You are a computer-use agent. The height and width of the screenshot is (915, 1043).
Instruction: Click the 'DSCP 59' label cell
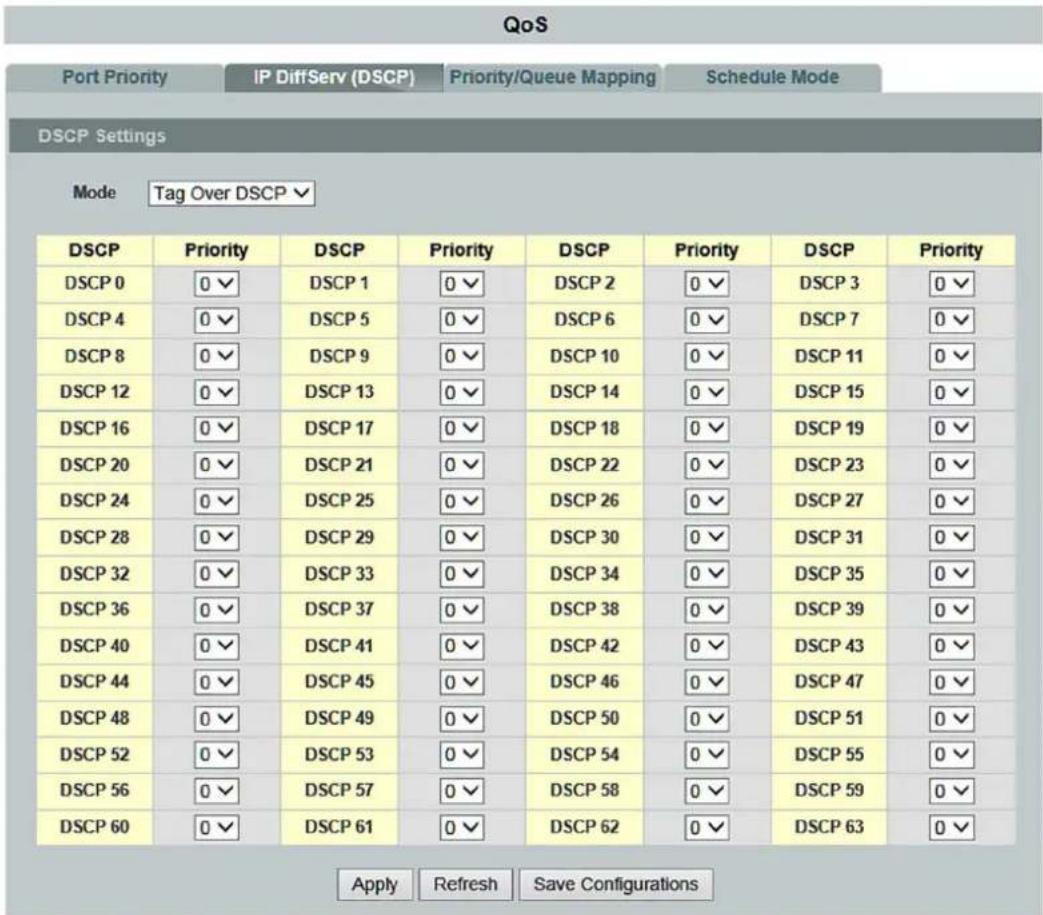829,791
